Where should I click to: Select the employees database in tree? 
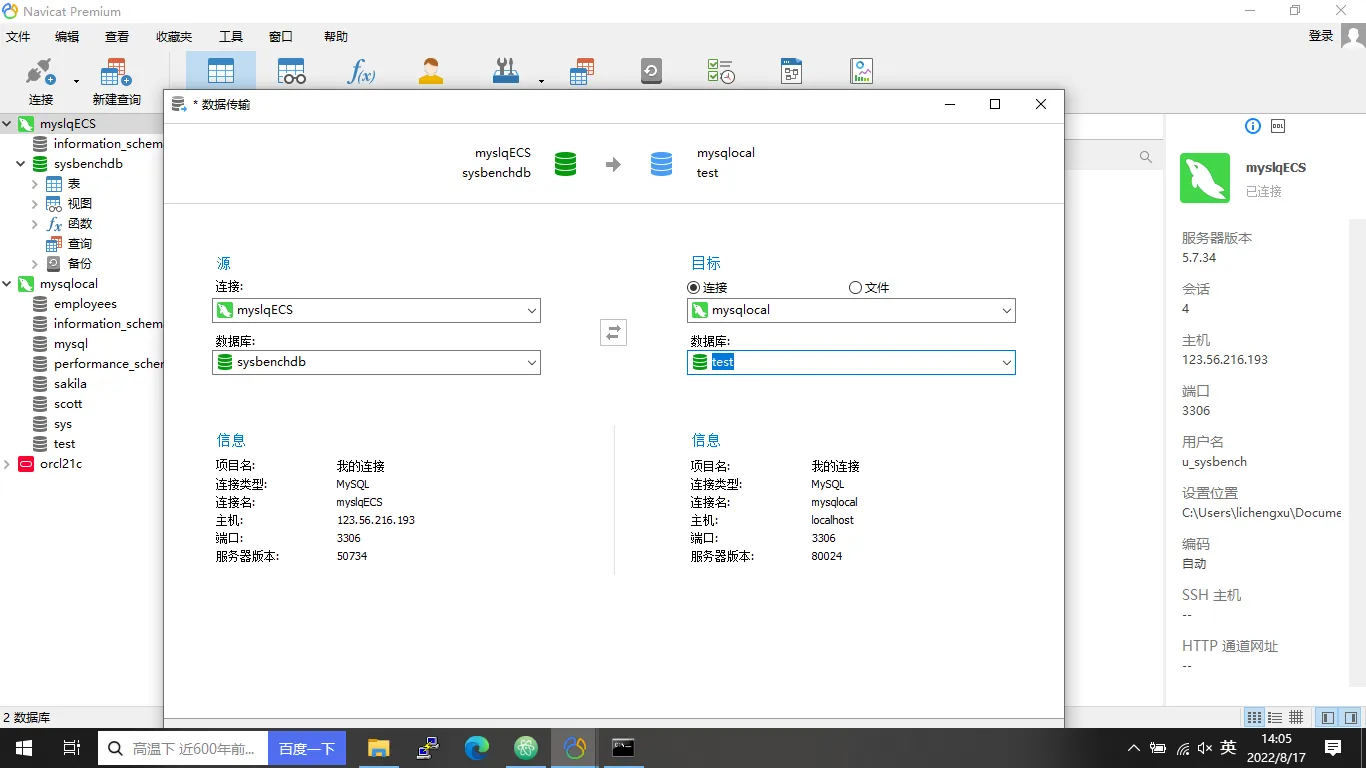pyautogui.click(x=86, y=304)
